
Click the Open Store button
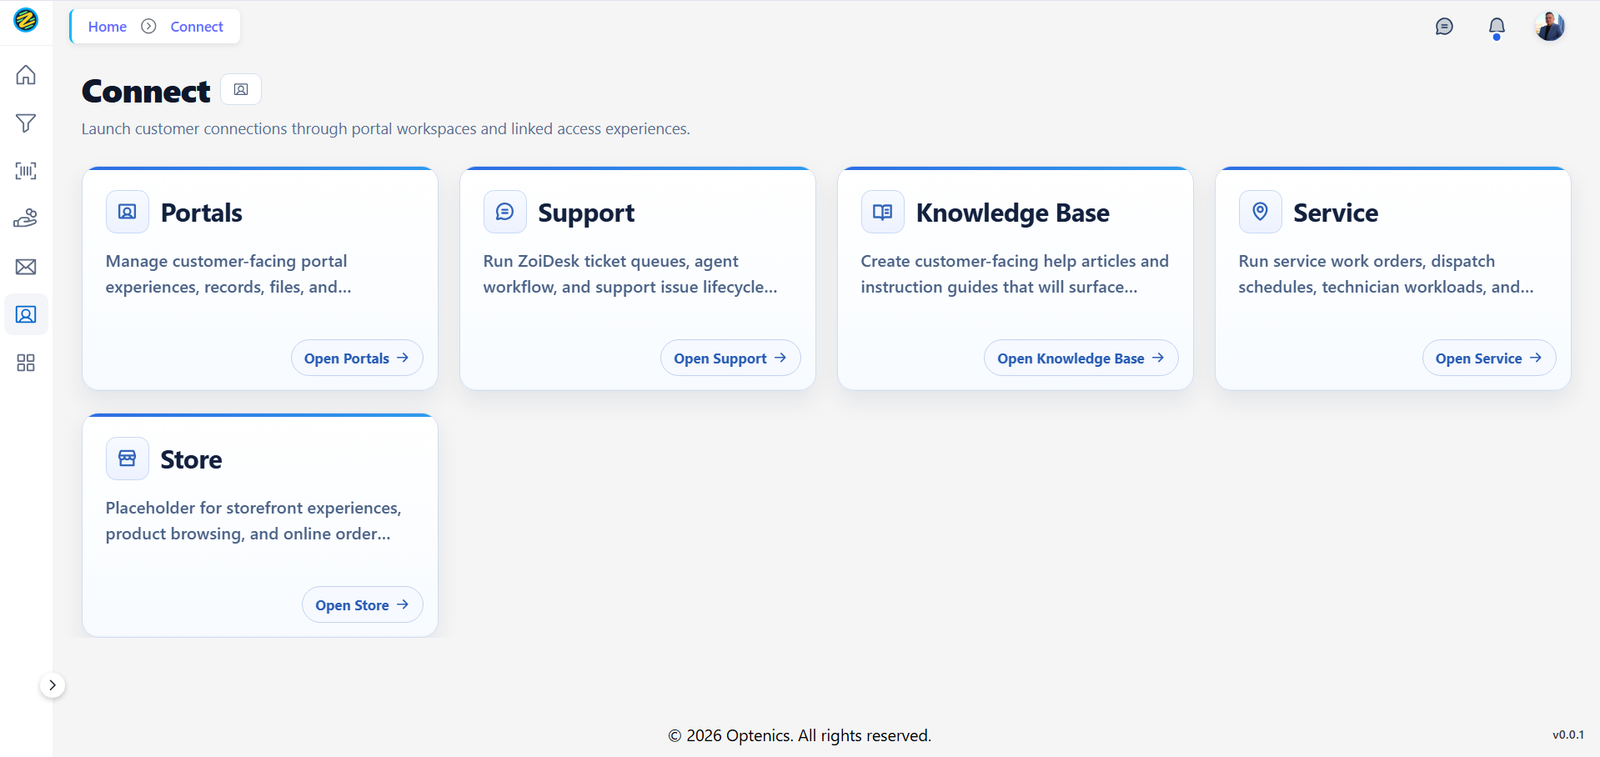click(x=362, y=605)
